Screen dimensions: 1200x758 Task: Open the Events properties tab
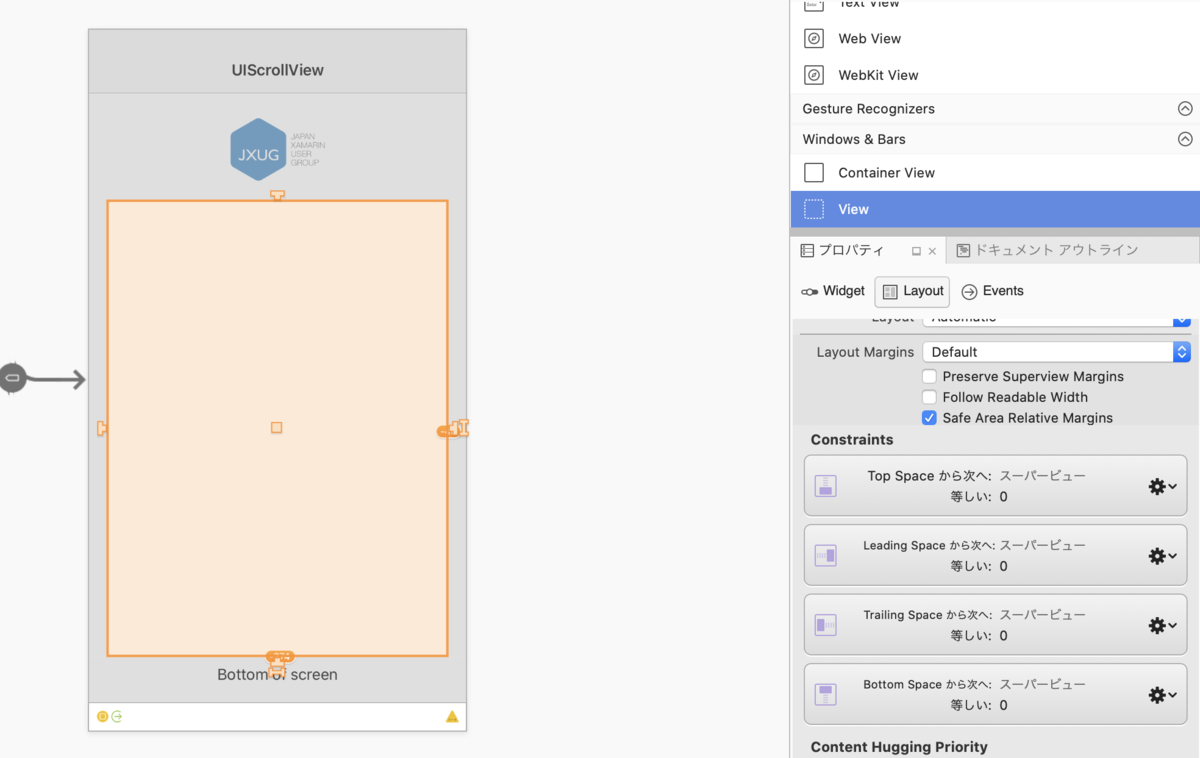[993, 291]
